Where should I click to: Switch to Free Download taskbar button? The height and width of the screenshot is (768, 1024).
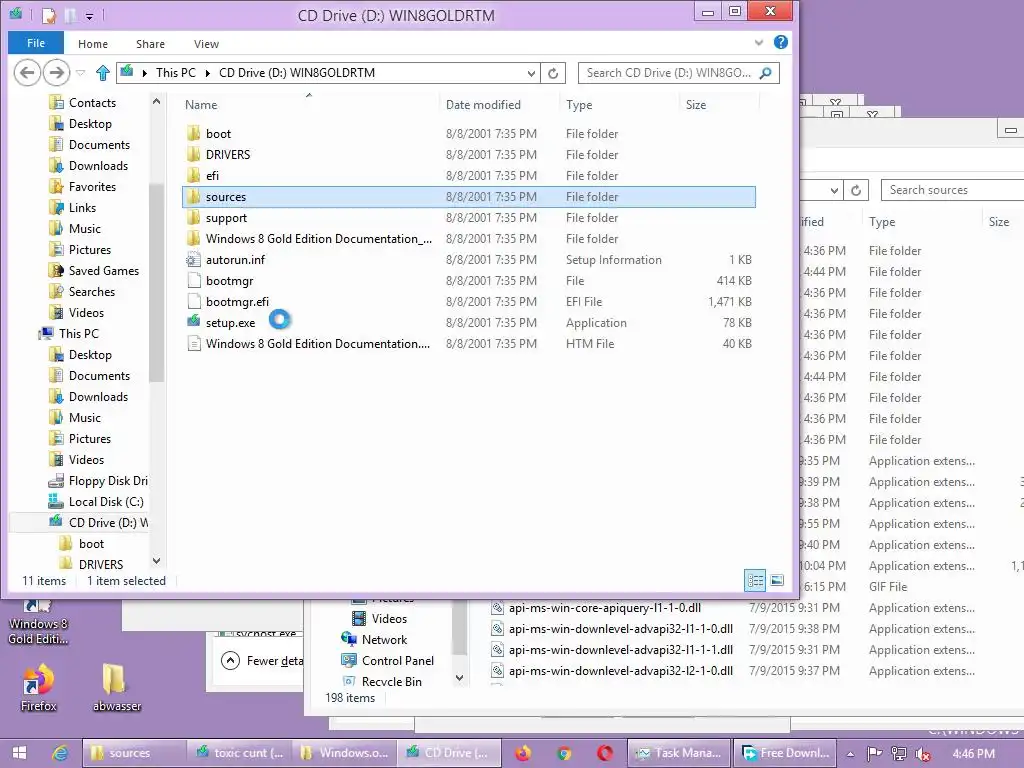(786, 753)
